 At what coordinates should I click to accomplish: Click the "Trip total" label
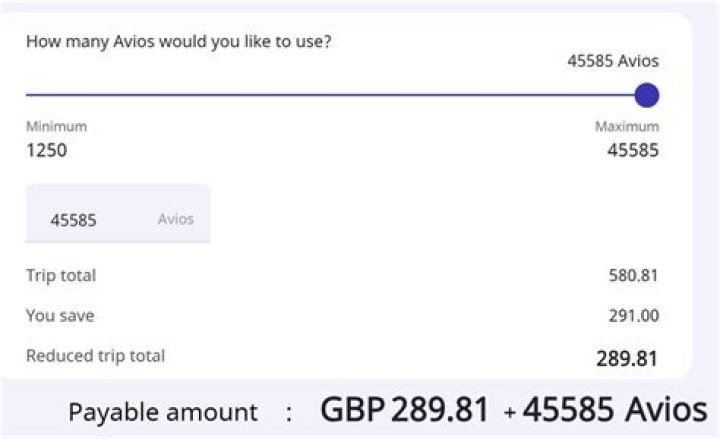61,276
